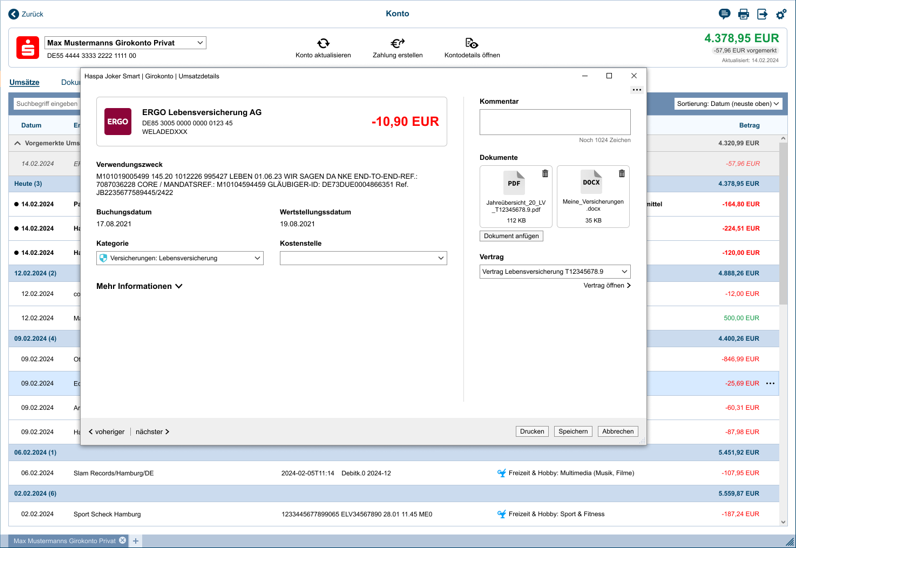This screenshot has width=905, height=567.
Task: Click the printer icon in header
Action: [x=743, y=14]
